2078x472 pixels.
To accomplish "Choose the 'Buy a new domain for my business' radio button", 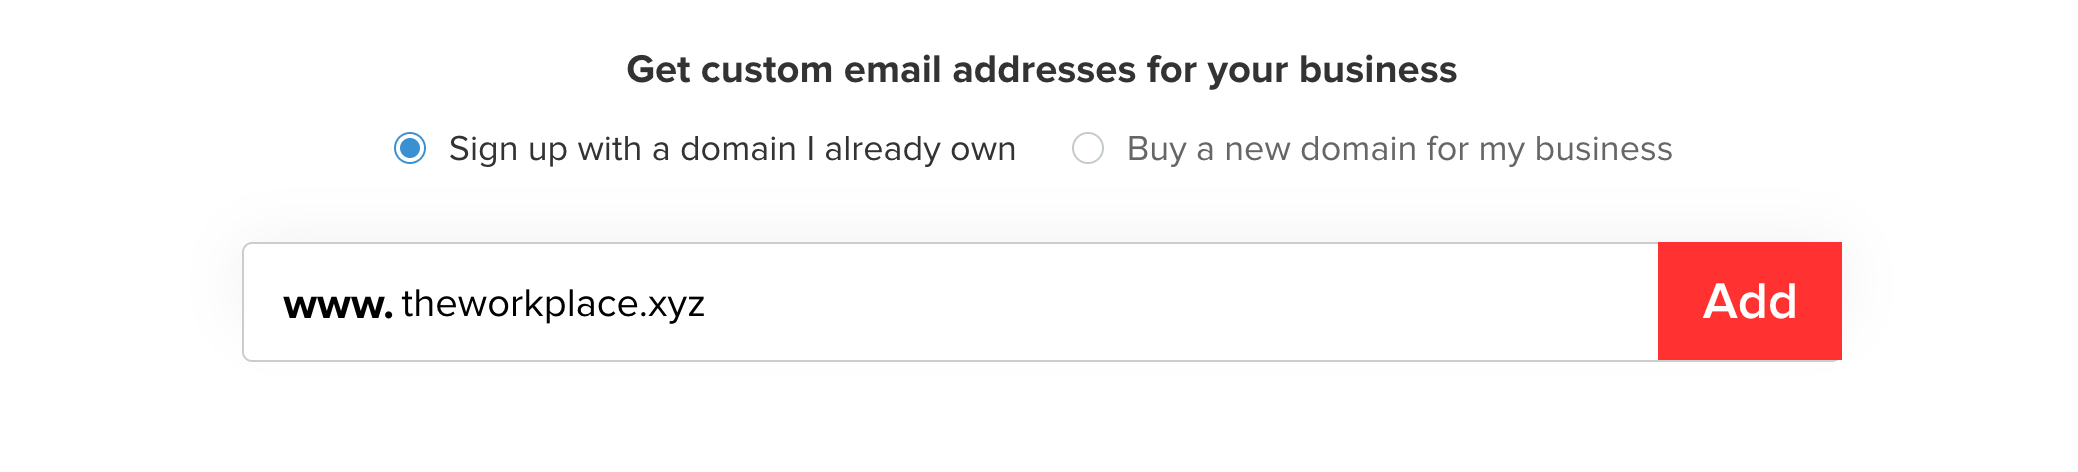I will [1088, 149].
